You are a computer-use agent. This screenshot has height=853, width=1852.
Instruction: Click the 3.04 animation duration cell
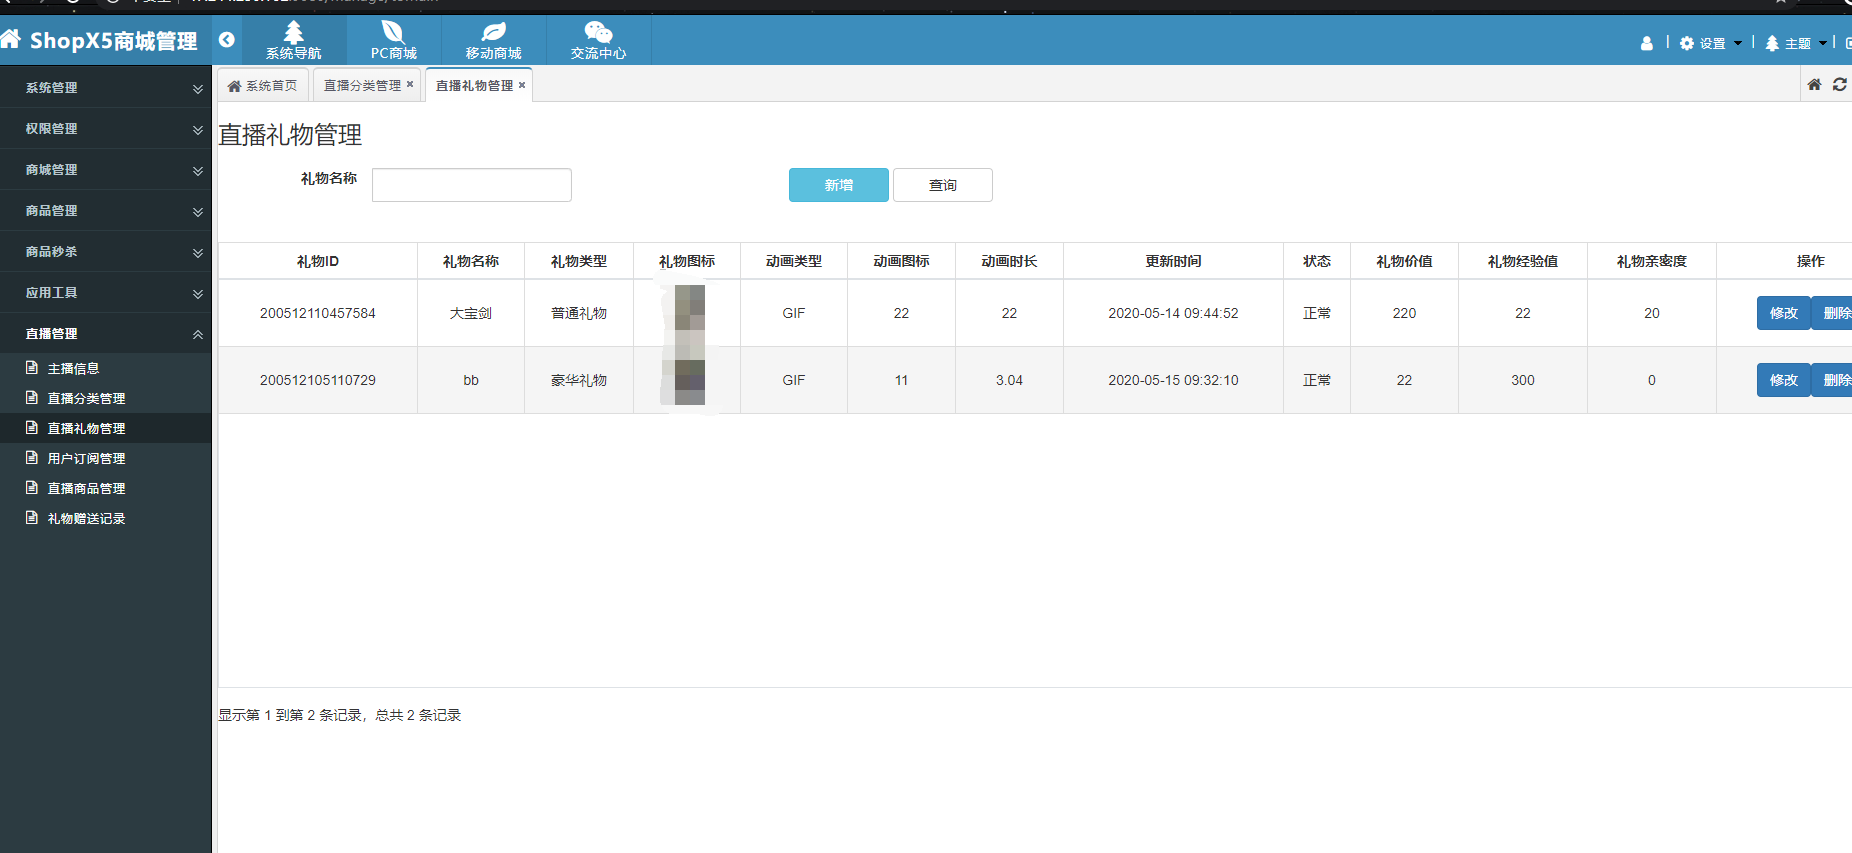tap(1009, 380)
